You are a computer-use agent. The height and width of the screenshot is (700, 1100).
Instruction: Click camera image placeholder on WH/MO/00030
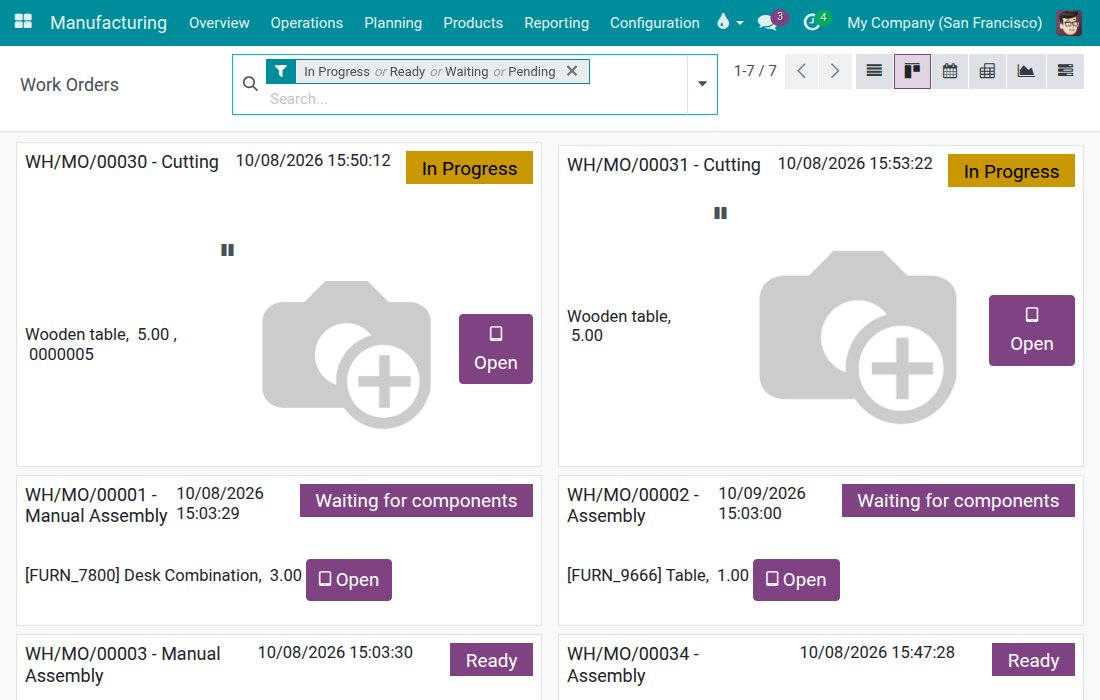click(346, 354)
